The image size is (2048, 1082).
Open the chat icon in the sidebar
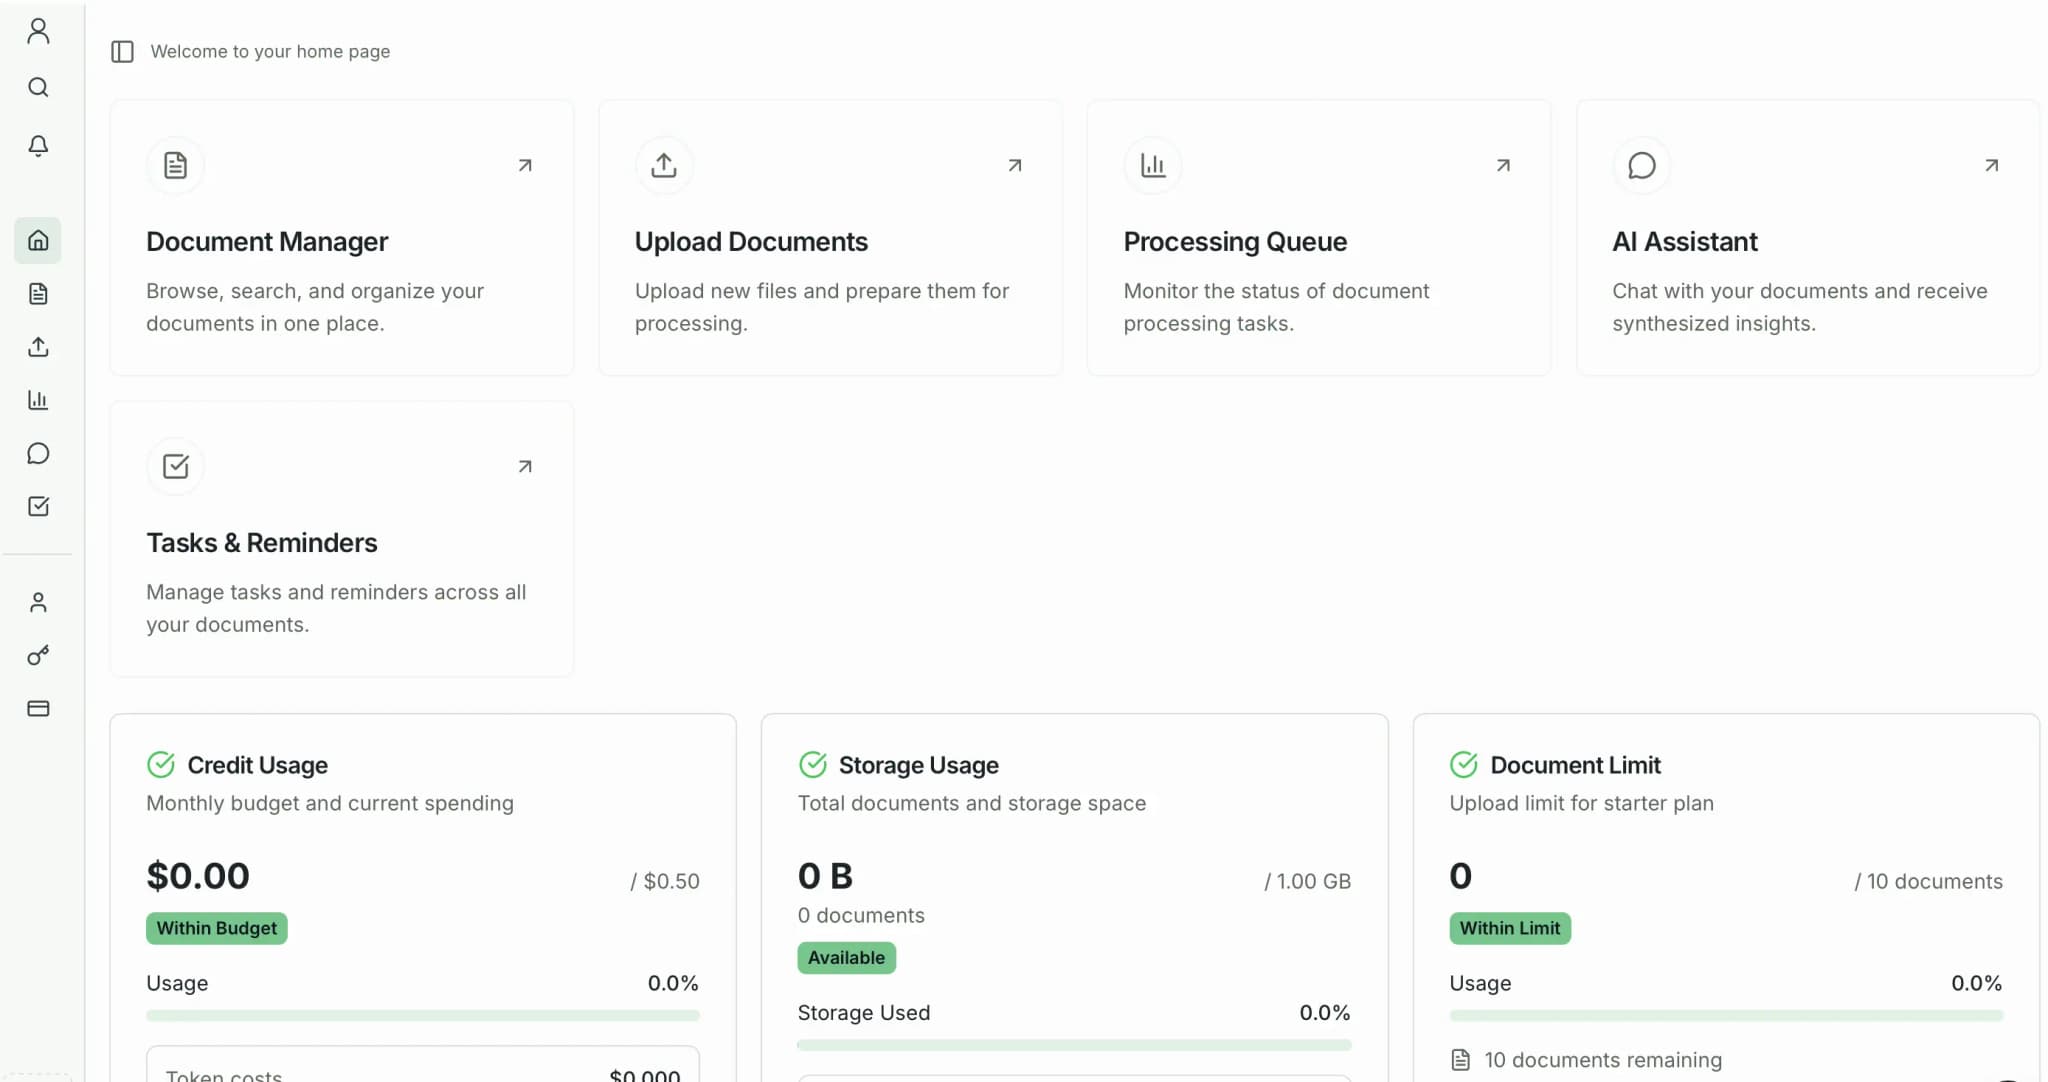coord(38,453)
